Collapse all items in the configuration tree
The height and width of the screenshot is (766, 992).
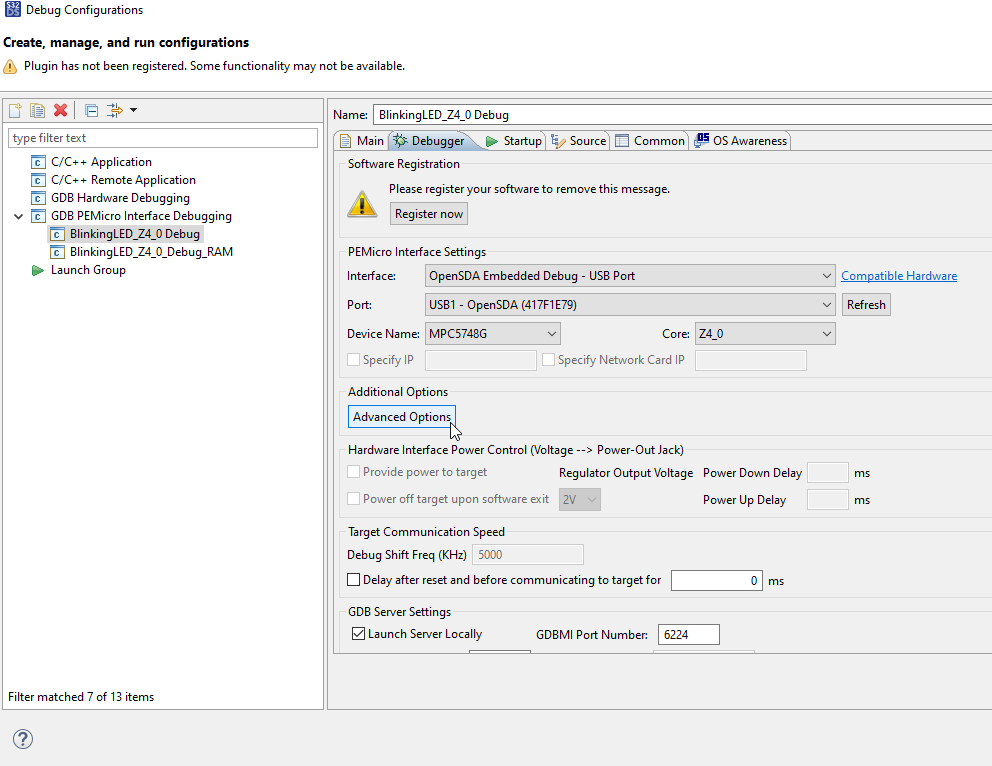[x=90, y=110]
